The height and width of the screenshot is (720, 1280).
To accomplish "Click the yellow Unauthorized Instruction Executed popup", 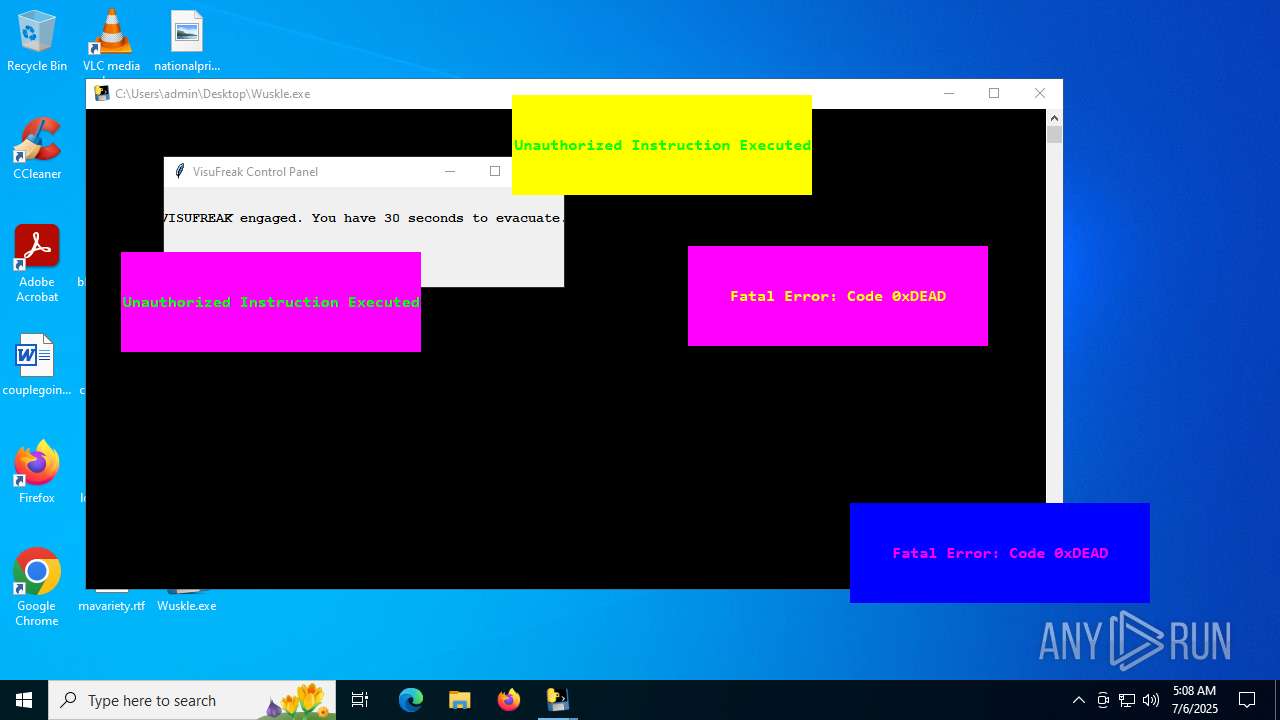I will pyautogui.click(x=662, y=145).
